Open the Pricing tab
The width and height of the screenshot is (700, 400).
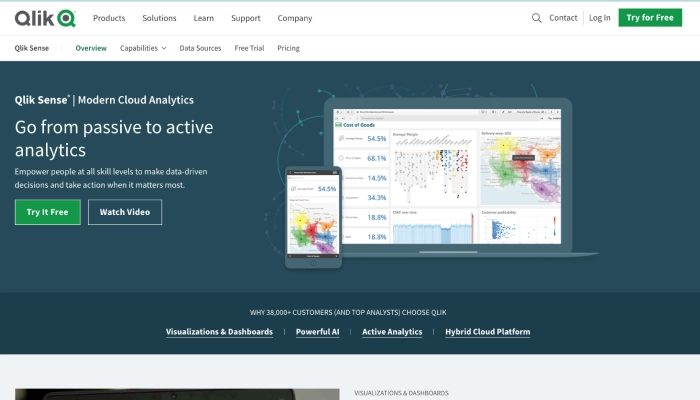(x=288, y=48)
